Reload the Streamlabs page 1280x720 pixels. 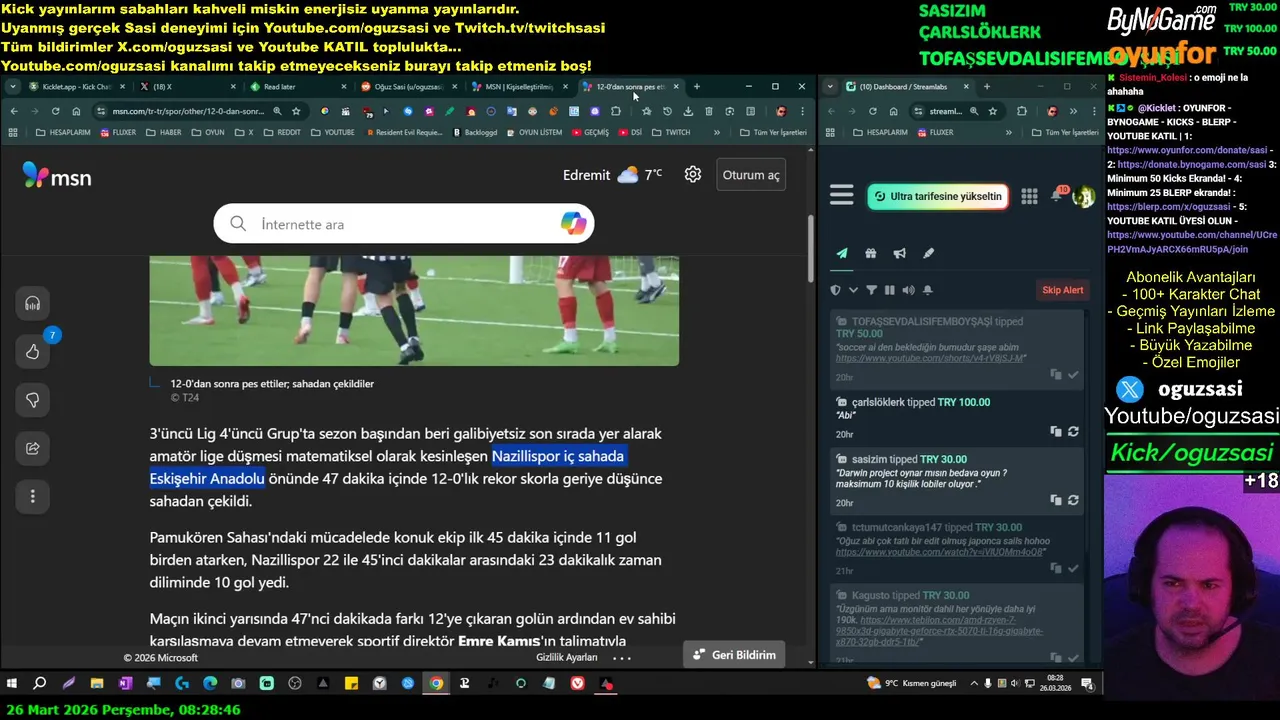pos(873,111)
